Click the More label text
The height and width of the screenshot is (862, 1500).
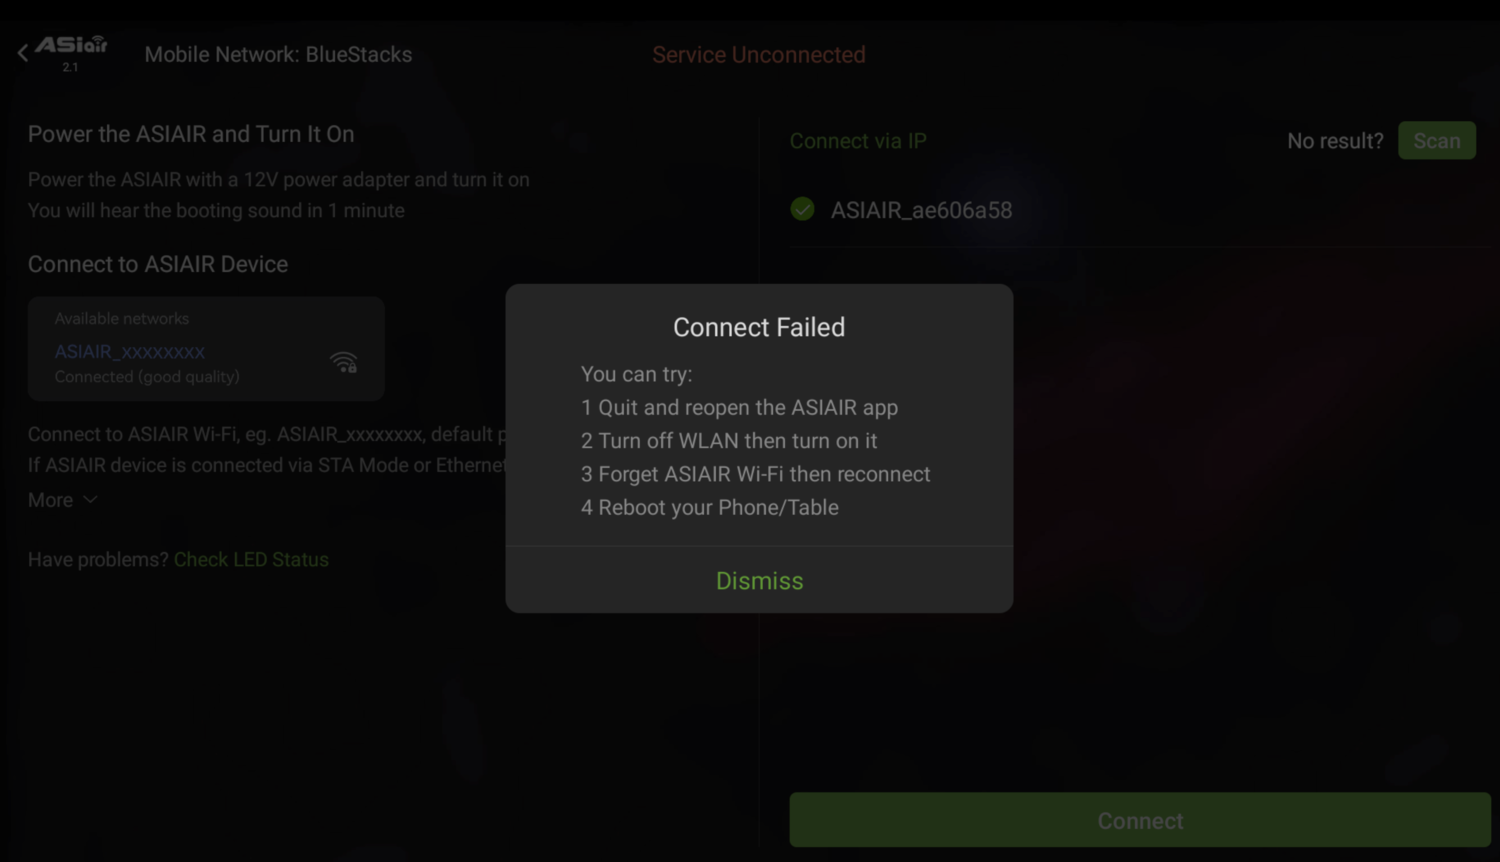pos(50,500)
